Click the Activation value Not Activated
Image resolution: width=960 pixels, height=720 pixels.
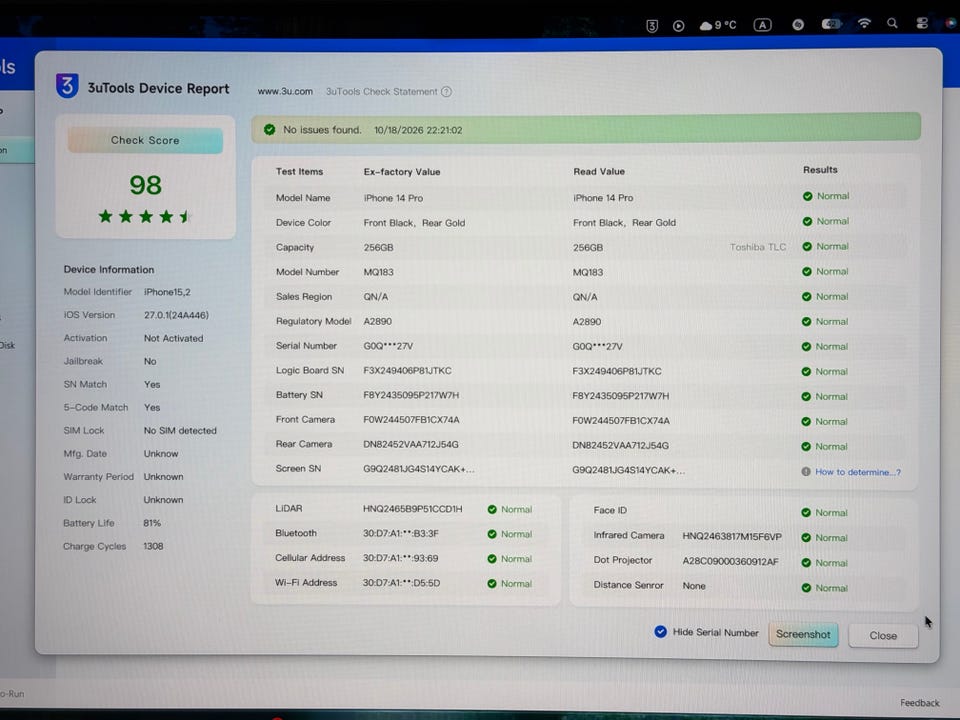pyautogui.click(x=173, y=339)
